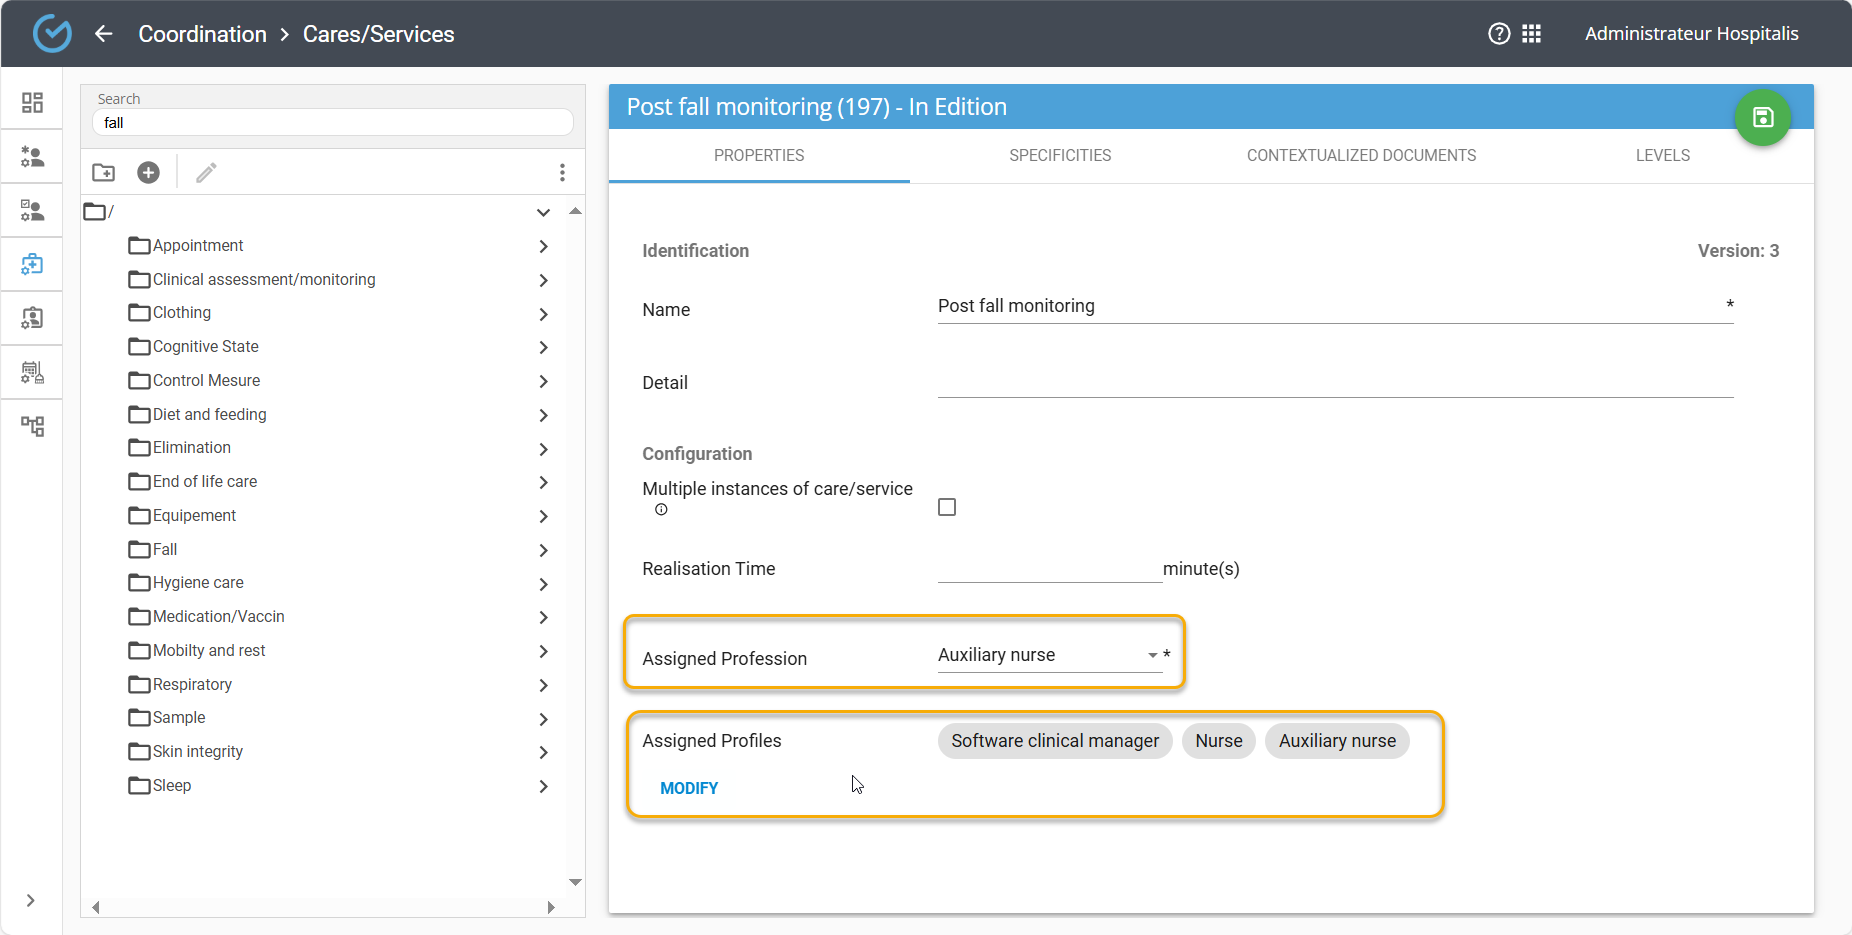Image resolution: width=1852 pixels, height=935 pixels.
Task: Collapse the root folder tree
Action: point(543,212)
